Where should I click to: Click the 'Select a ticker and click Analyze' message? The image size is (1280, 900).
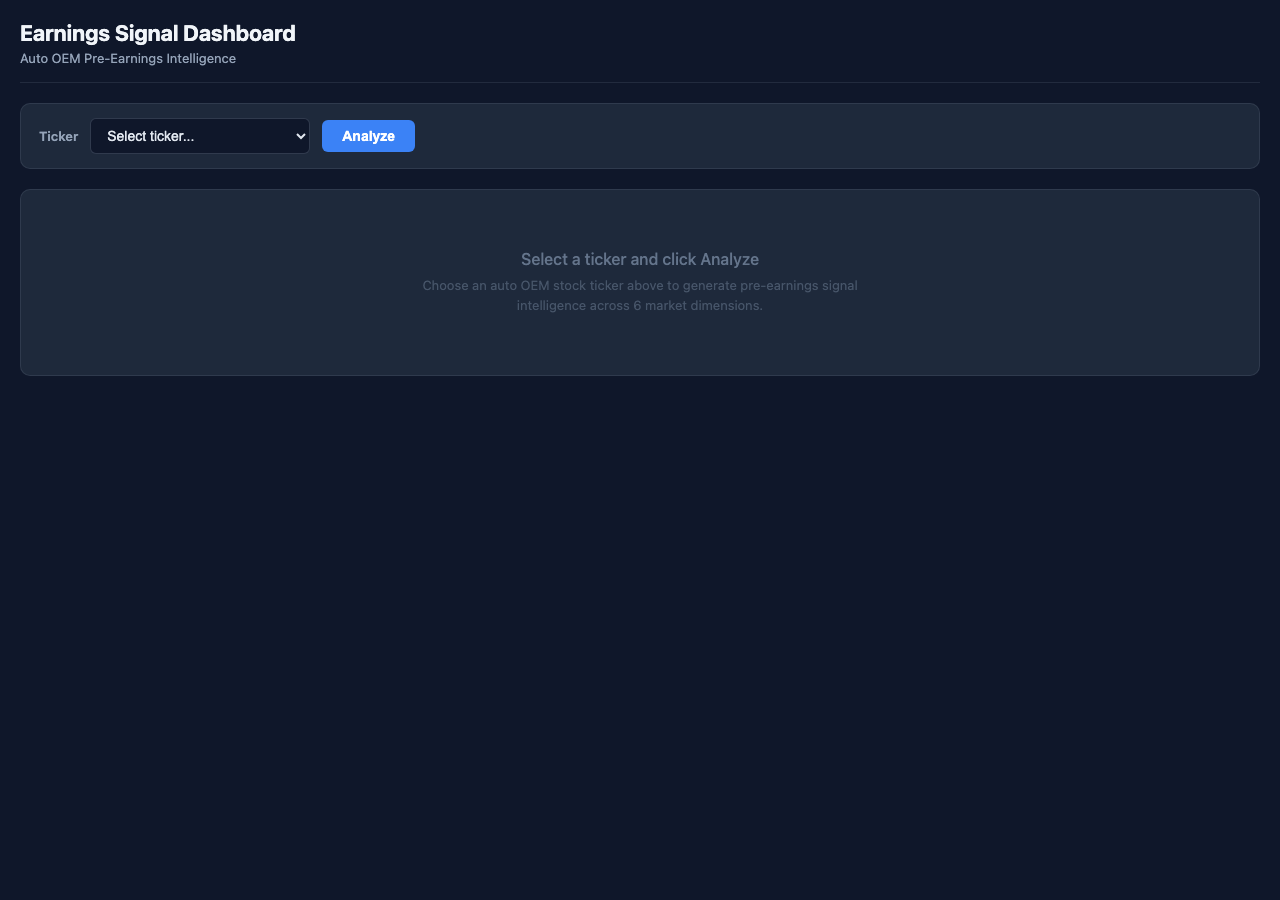point(639,259)
